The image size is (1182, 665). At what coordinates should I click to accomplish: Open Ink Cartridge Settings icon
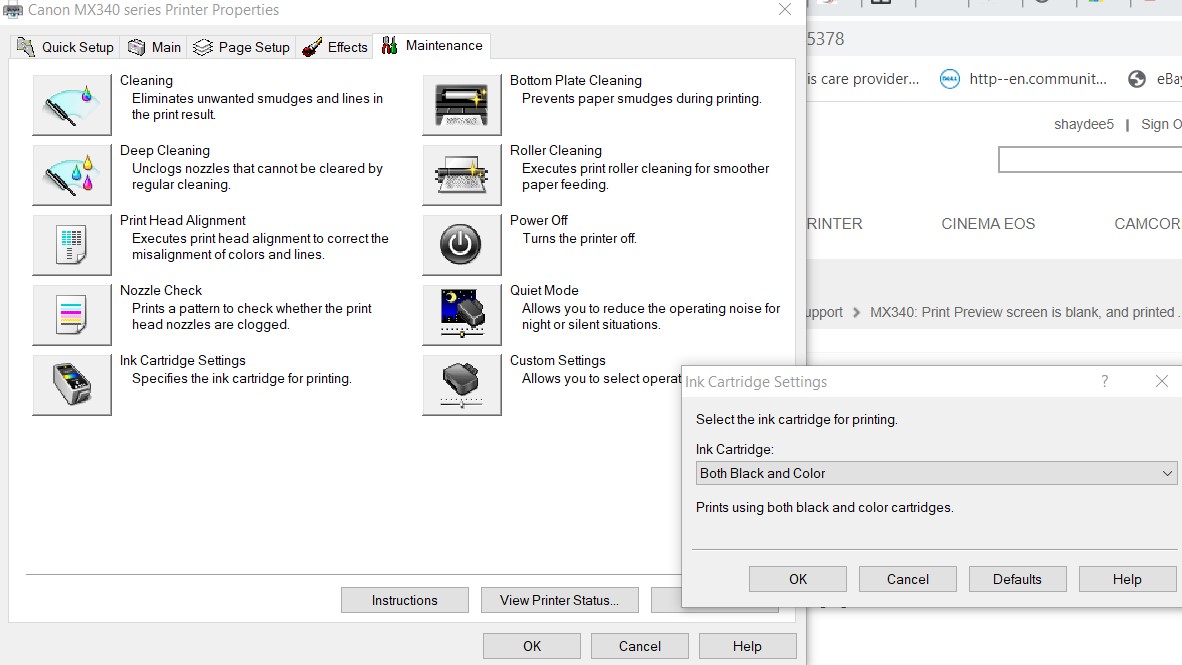pos(71,384)
